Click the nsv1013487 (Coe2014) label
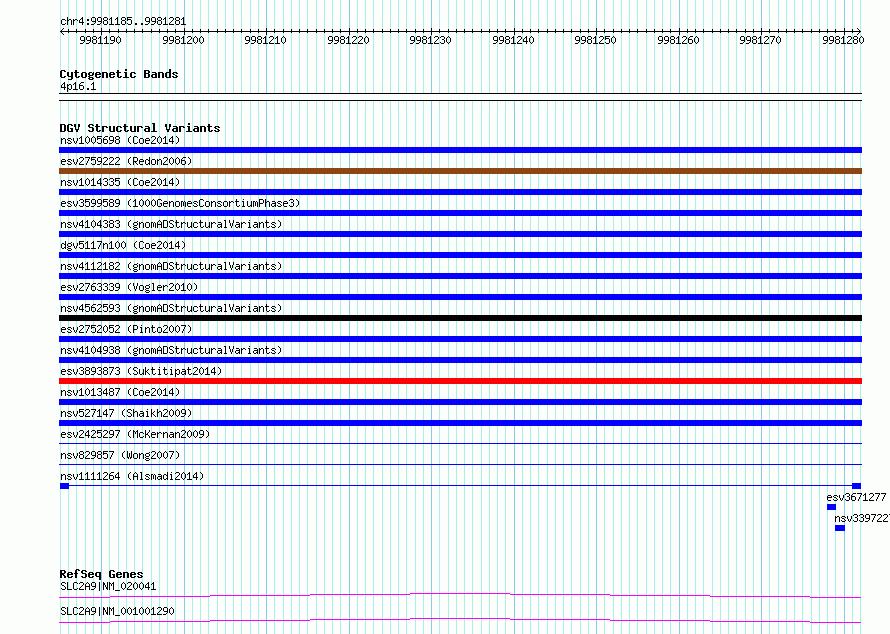Image resolution: width=890 pixels, height=634 pixels. 120,392
